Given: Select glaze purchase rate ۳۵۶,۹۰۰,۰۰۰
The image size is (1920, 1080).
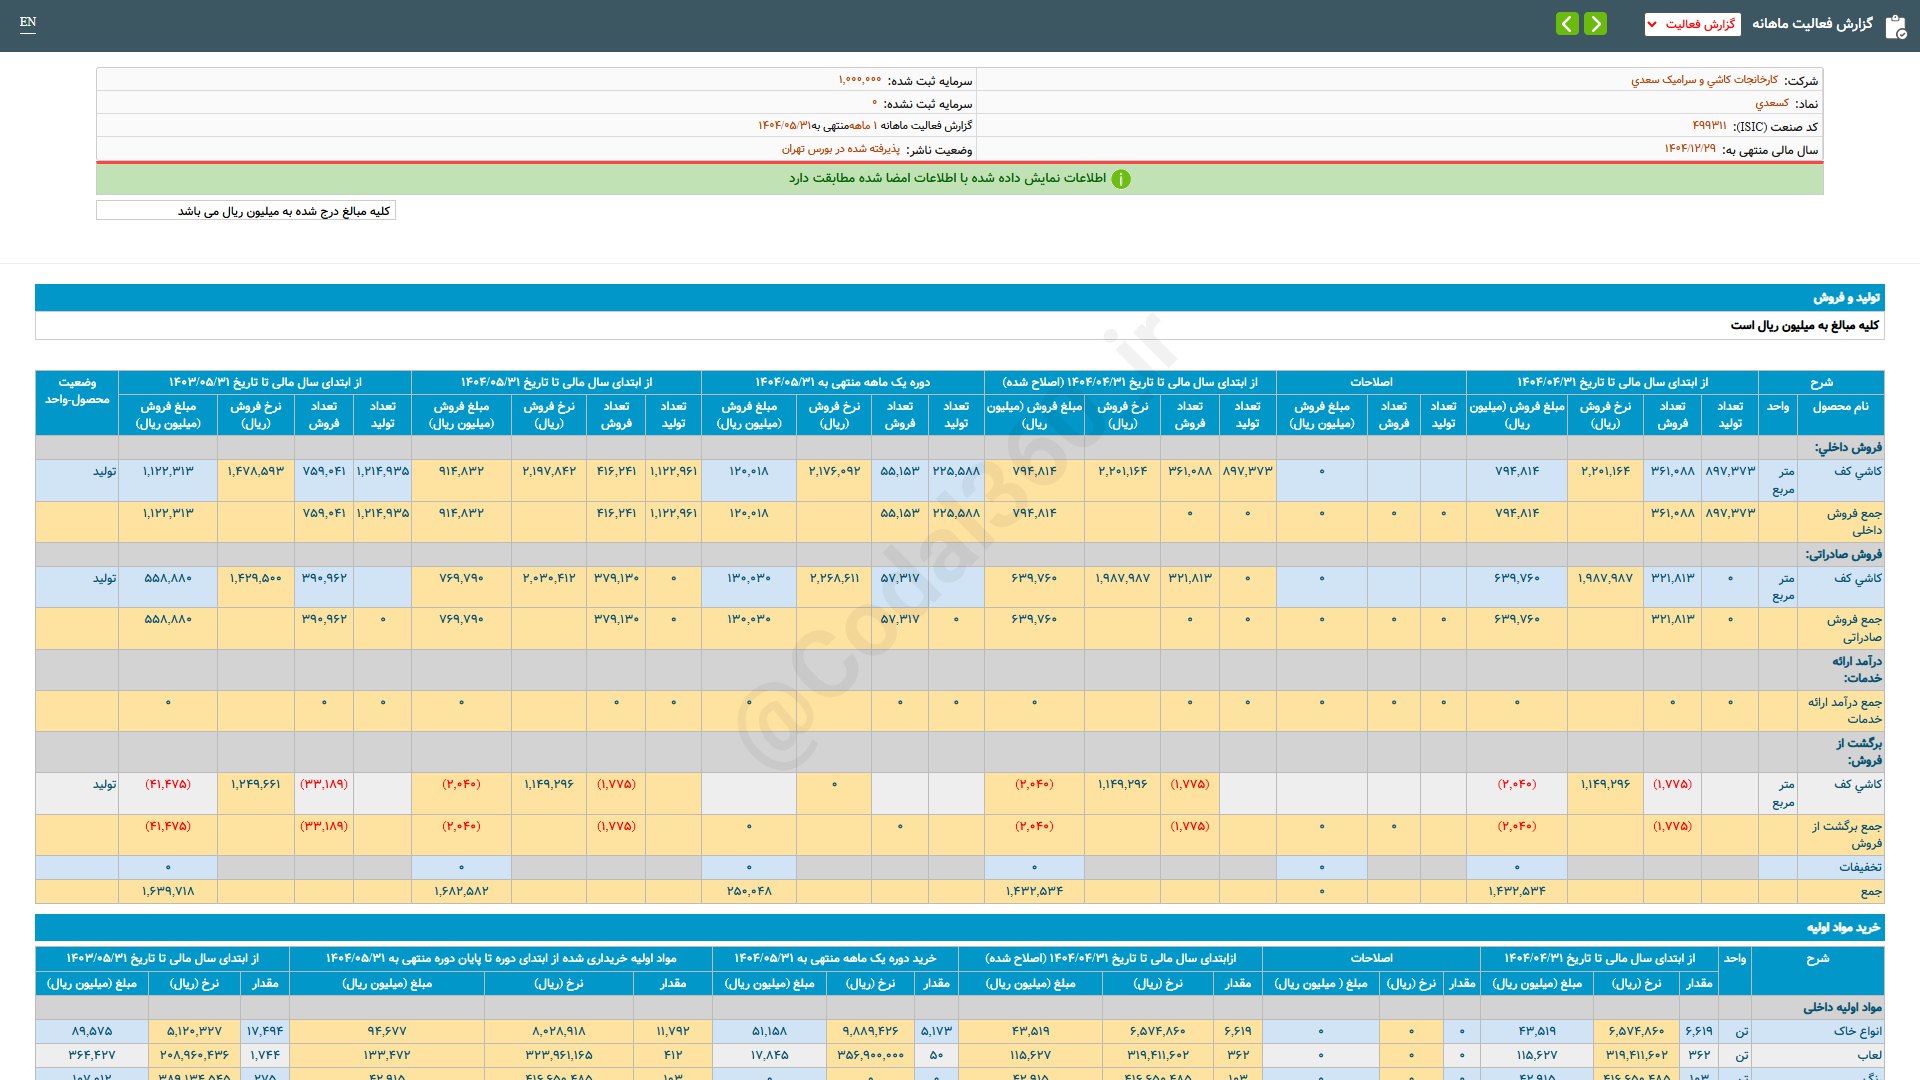Looking at the screenshot, I should click(870, 1055).
